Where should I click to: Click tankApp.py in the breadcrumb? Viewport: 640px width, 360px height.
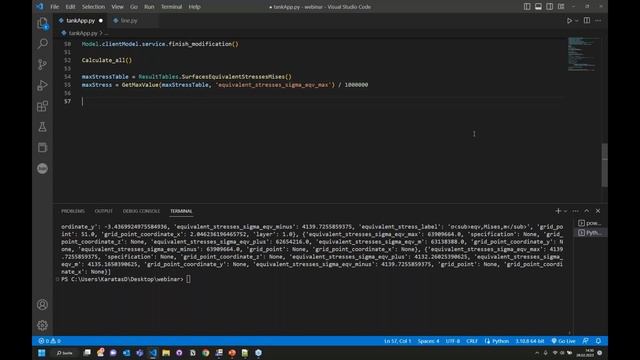click(x=83, y=33)
